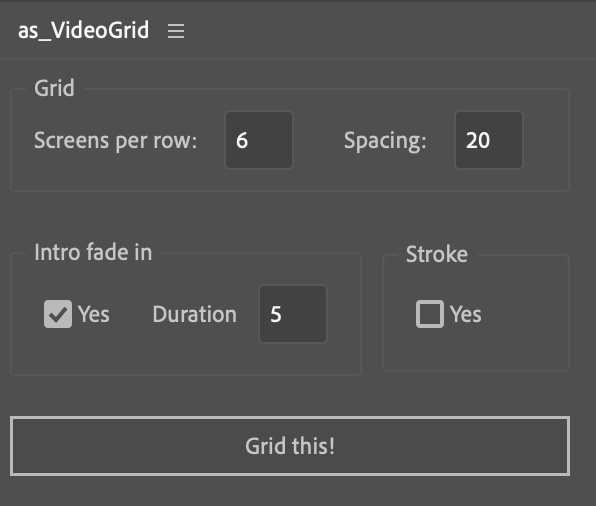This screenshot has width=596, height=506.
Task: Click the Duration field showing 5
Action: pyautogui.click(x=293, y=314)
